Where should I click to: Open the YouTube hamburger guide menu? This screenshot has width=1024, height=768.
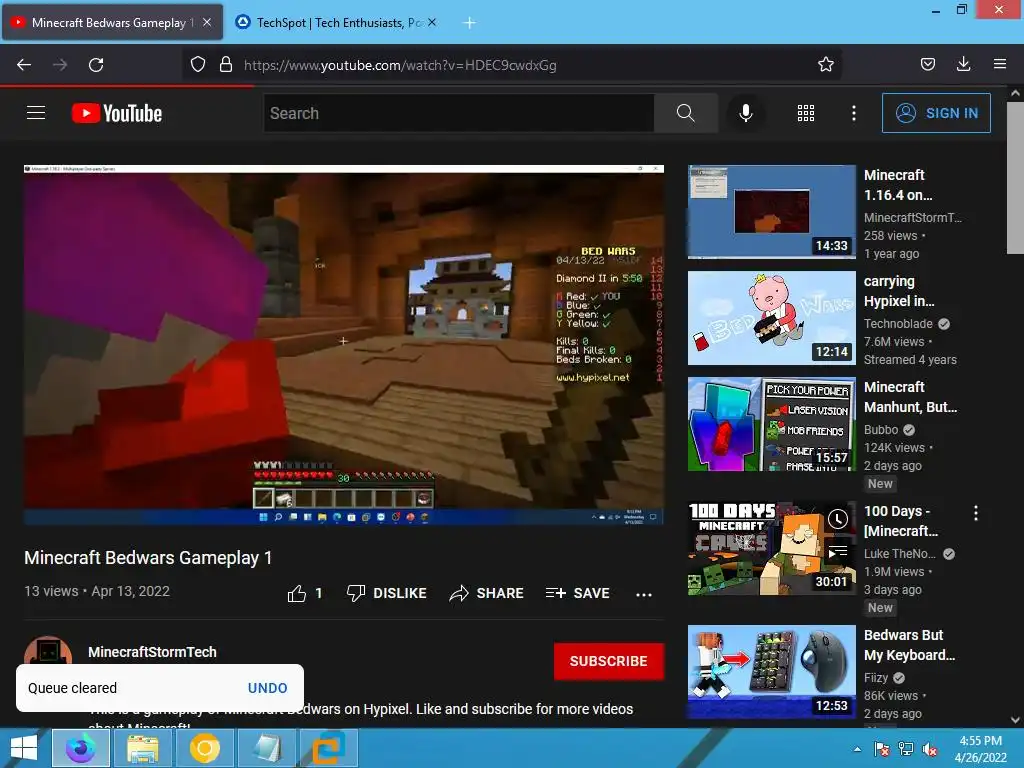point(36,113)
